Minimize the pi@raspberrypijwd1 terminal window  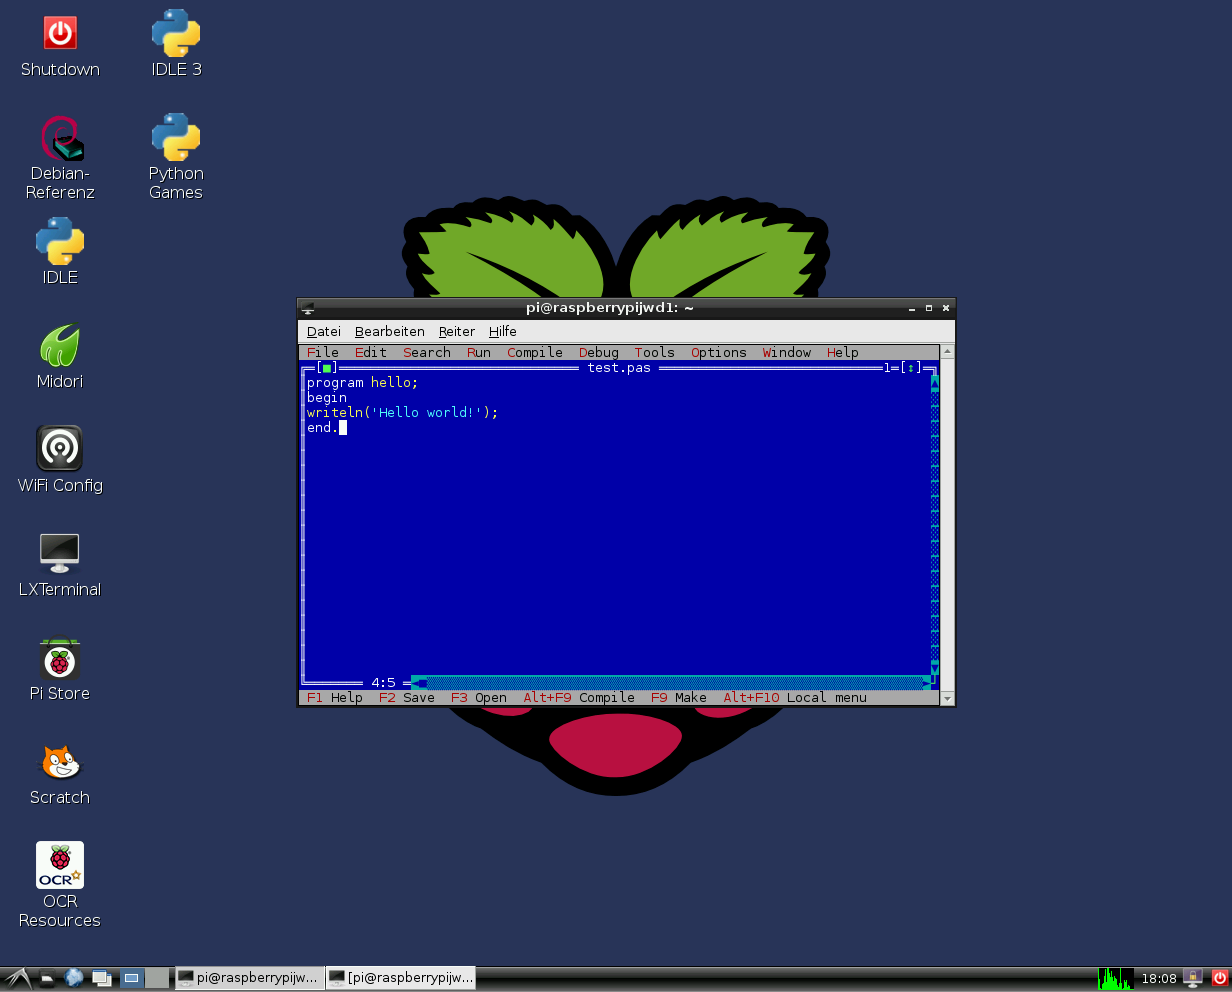pyautogui.click(x=911, y=308)
